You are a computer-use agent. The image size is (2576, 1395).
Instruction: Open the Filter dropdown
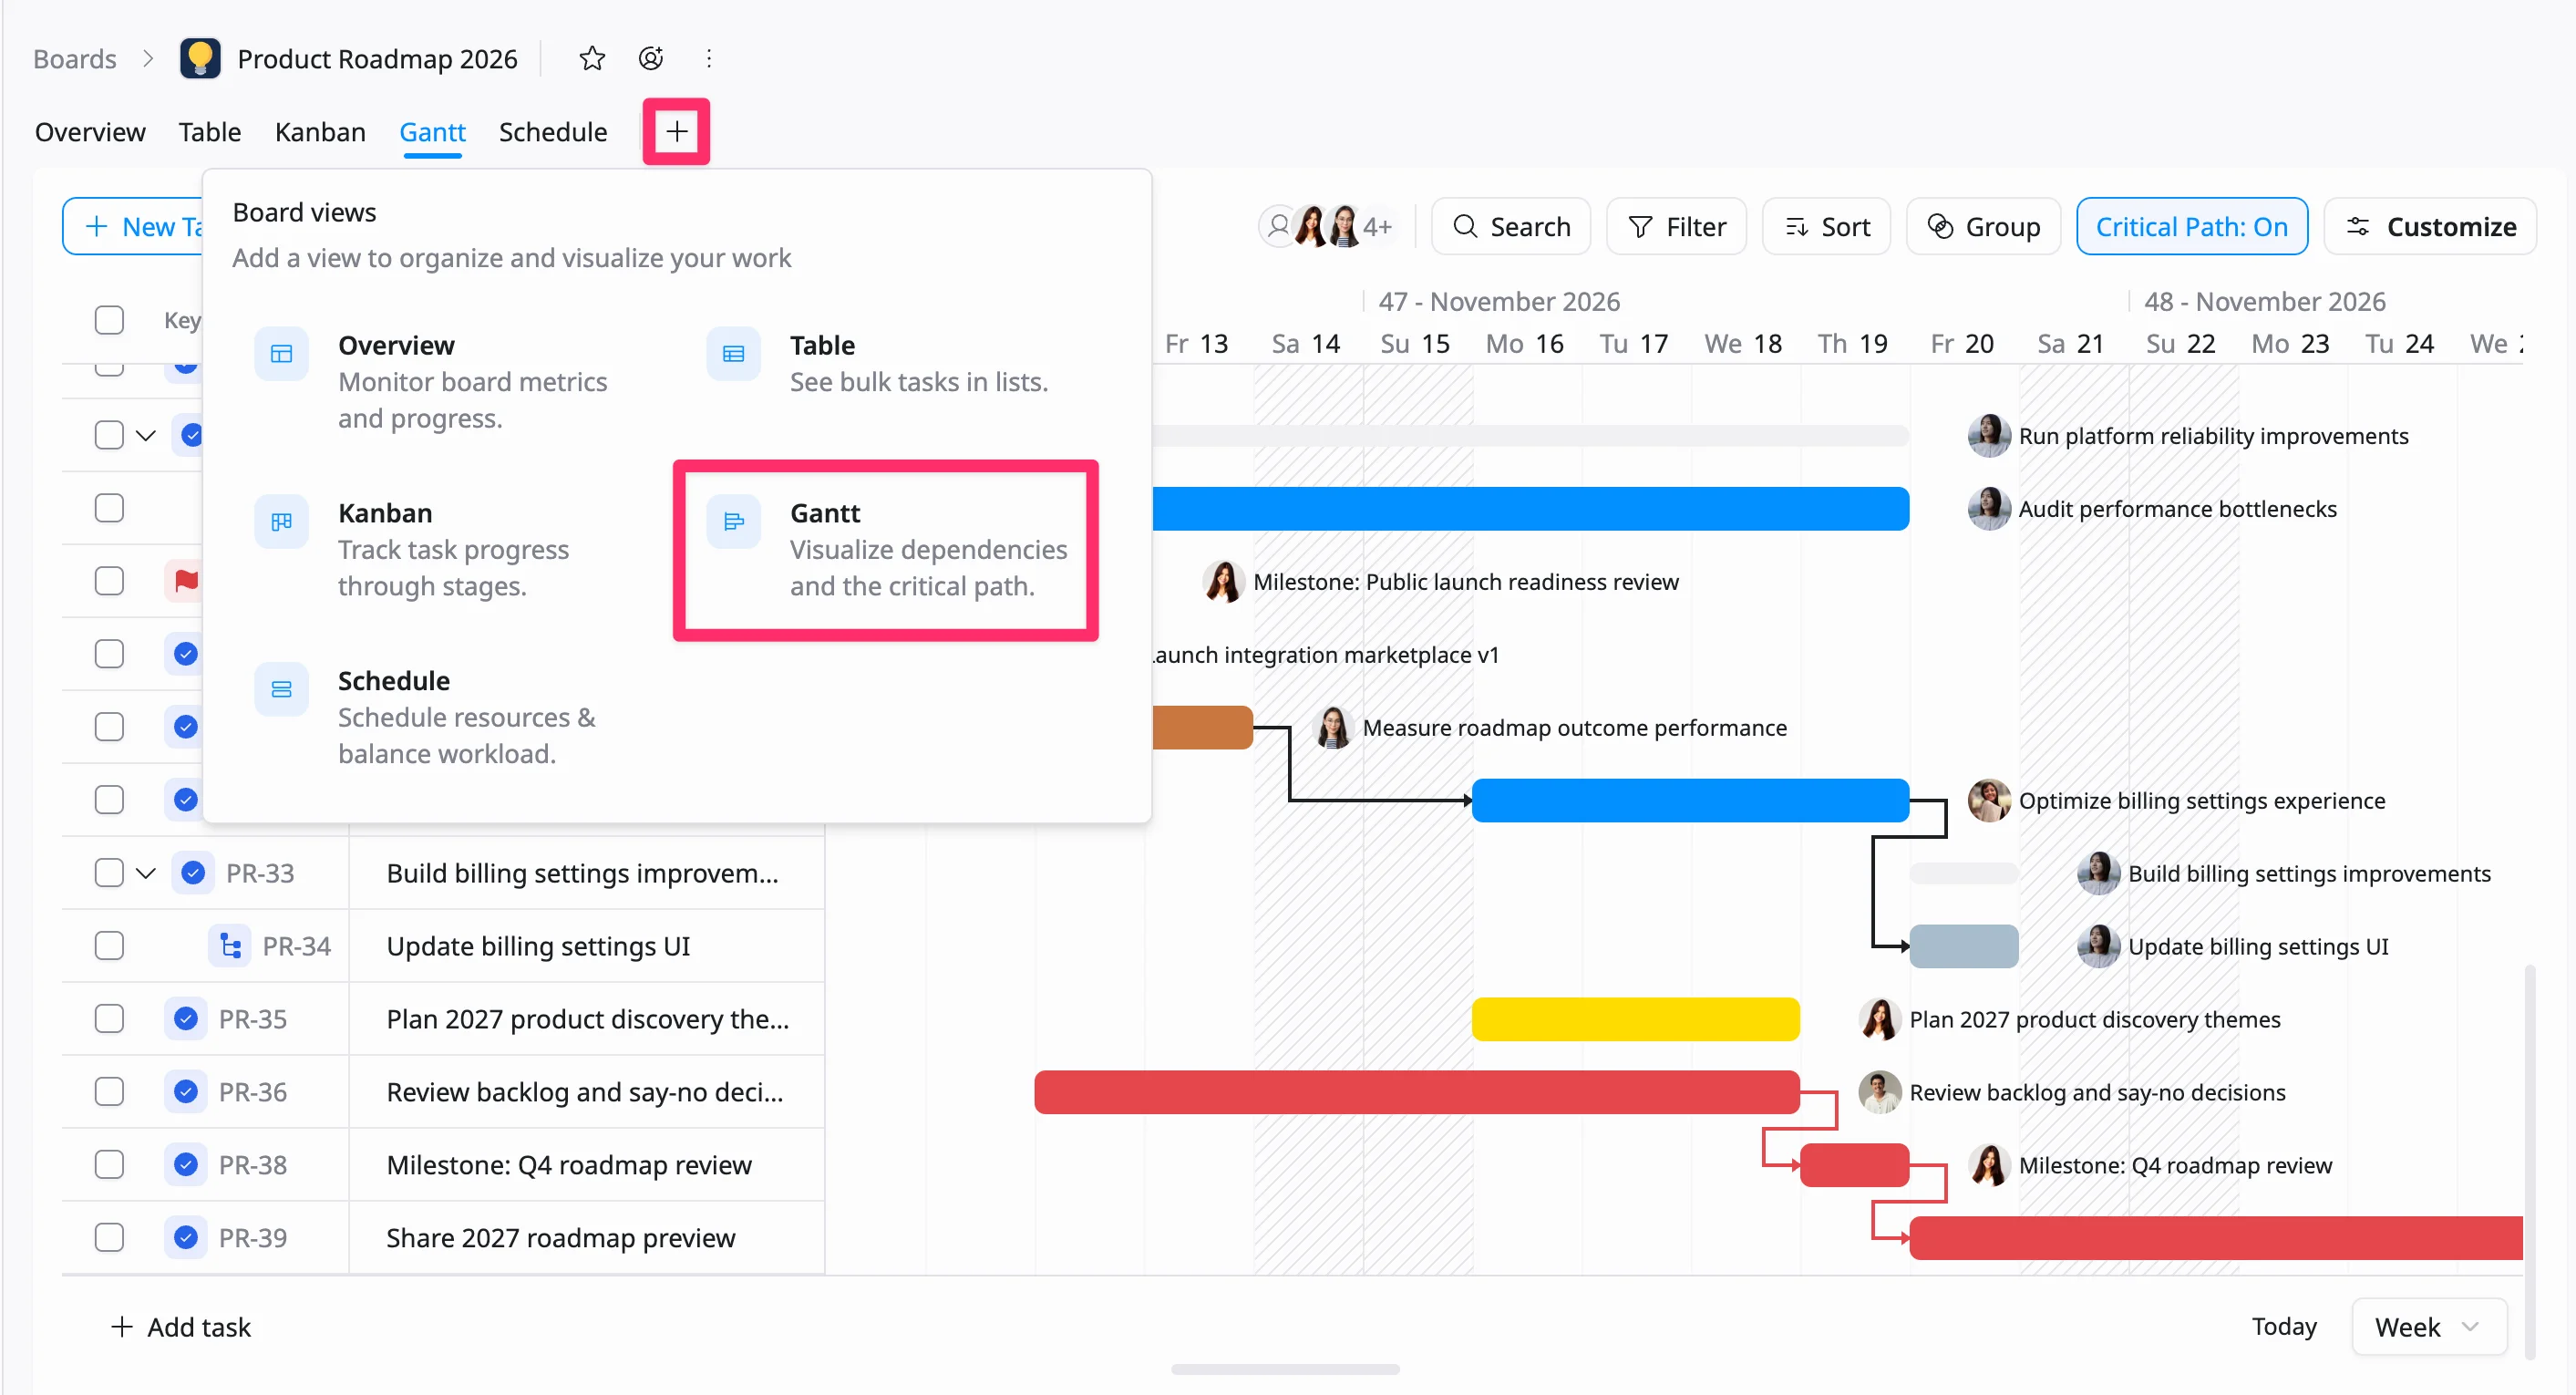tap(1677, 227)
